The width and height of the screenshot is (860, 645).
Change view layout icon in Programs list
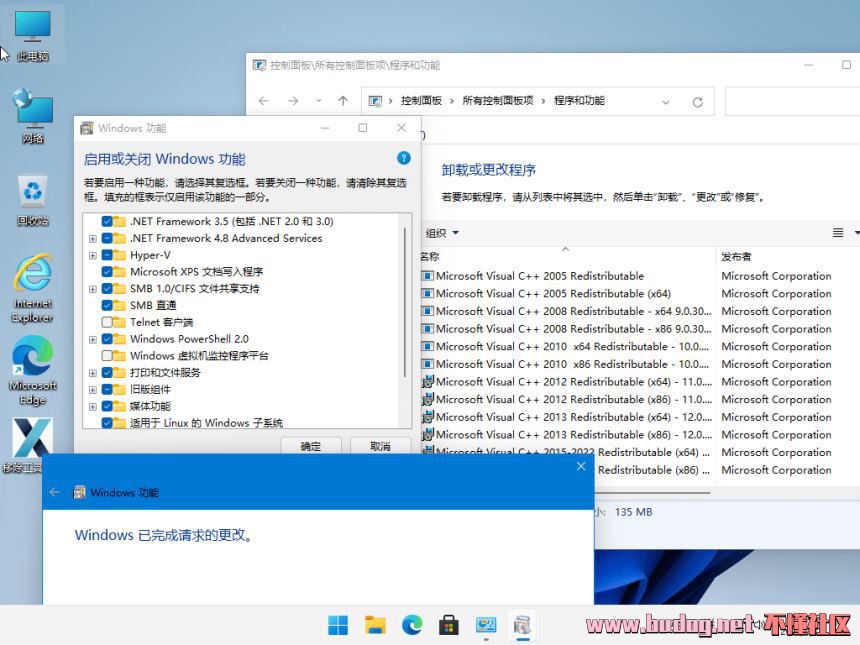(x=838, y=233)
